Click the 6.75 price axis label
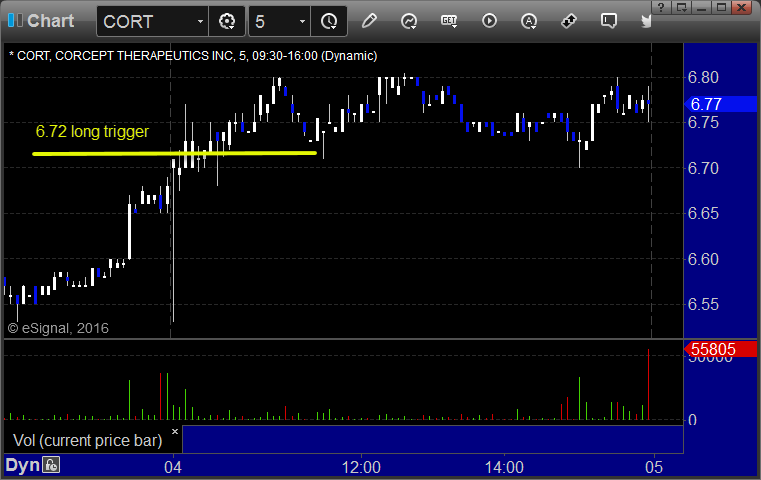Image resolution: width=761 pixels, height=480 pixels. (x=703, y=123)
